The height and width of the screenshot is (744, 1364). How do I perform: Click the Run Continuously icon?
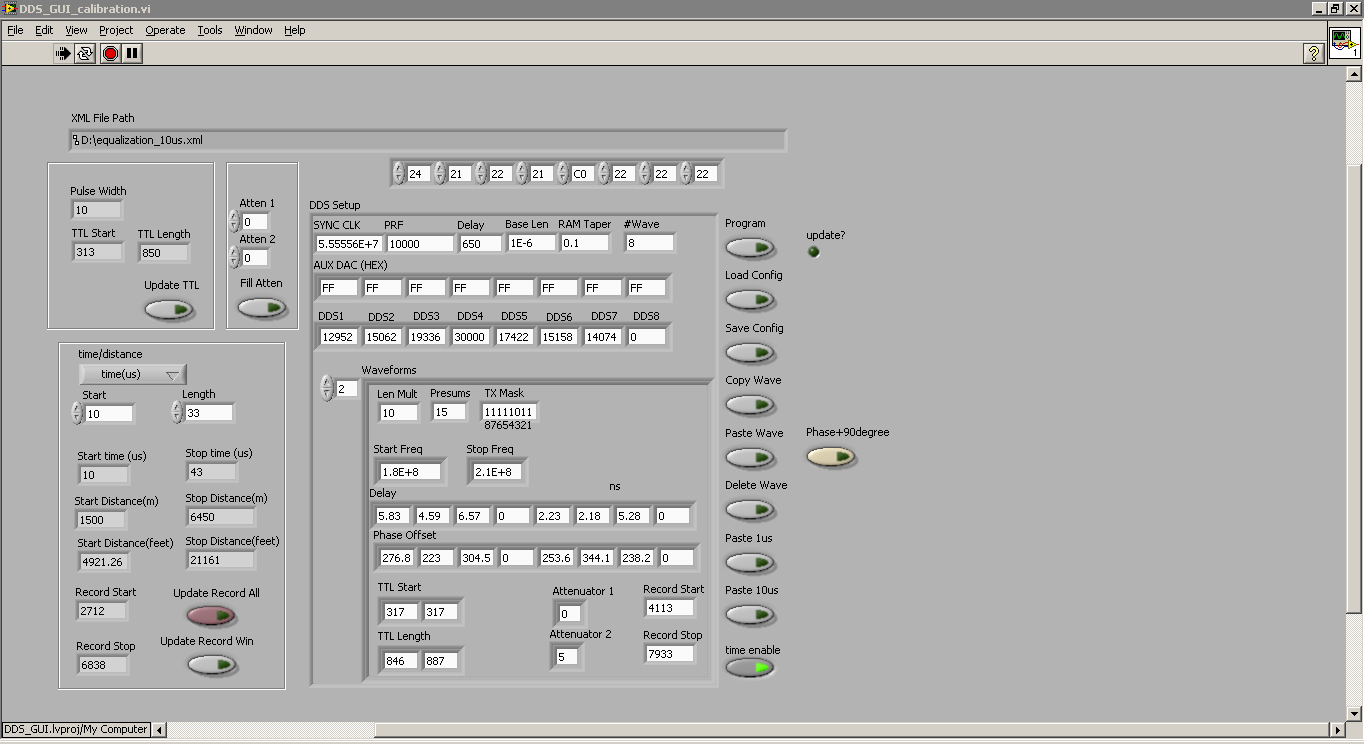click(85, 53)
